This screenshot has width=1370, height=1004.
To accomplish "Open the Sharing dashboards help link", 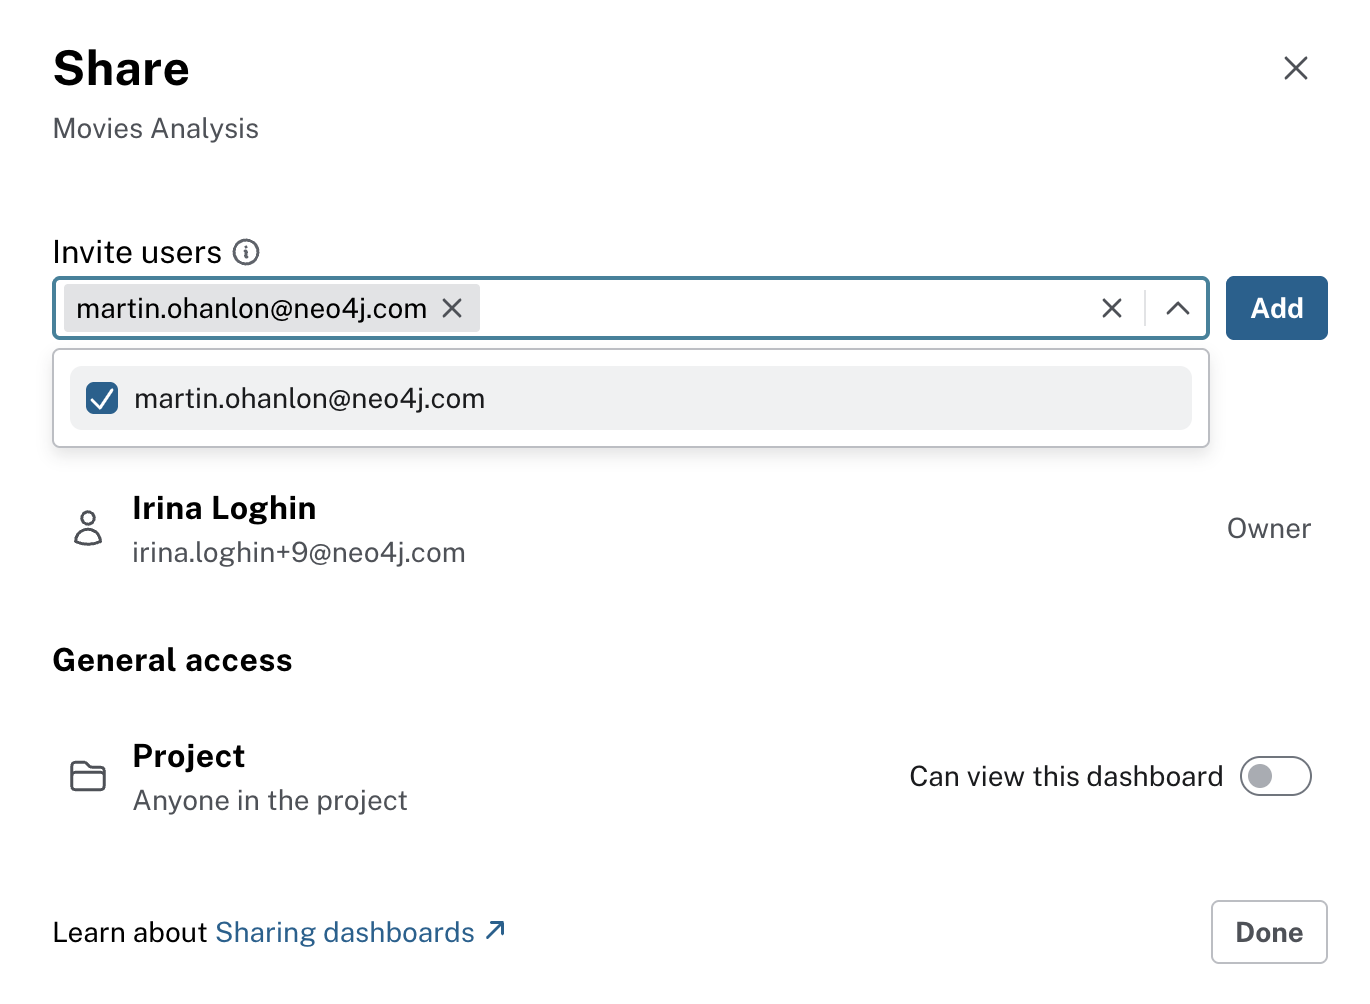I will coord(345,931).
